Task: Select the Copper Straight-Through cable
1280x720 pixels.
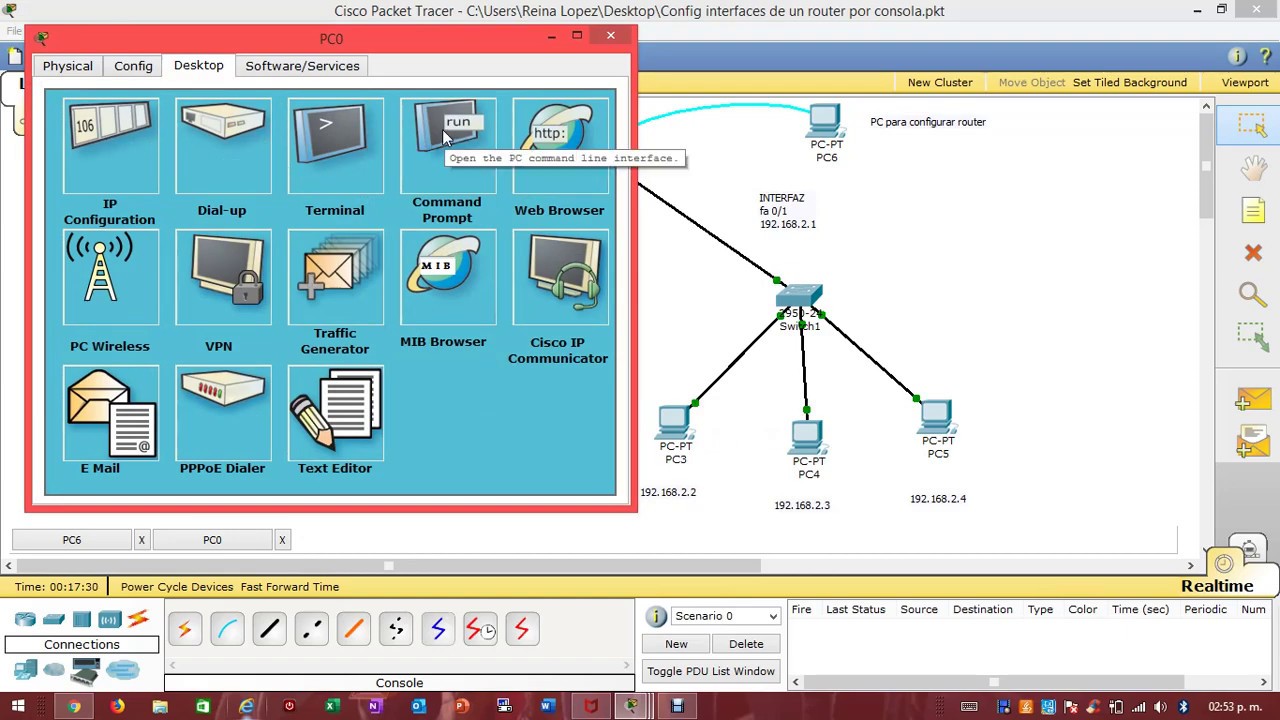Action: (x=269, y=629)
